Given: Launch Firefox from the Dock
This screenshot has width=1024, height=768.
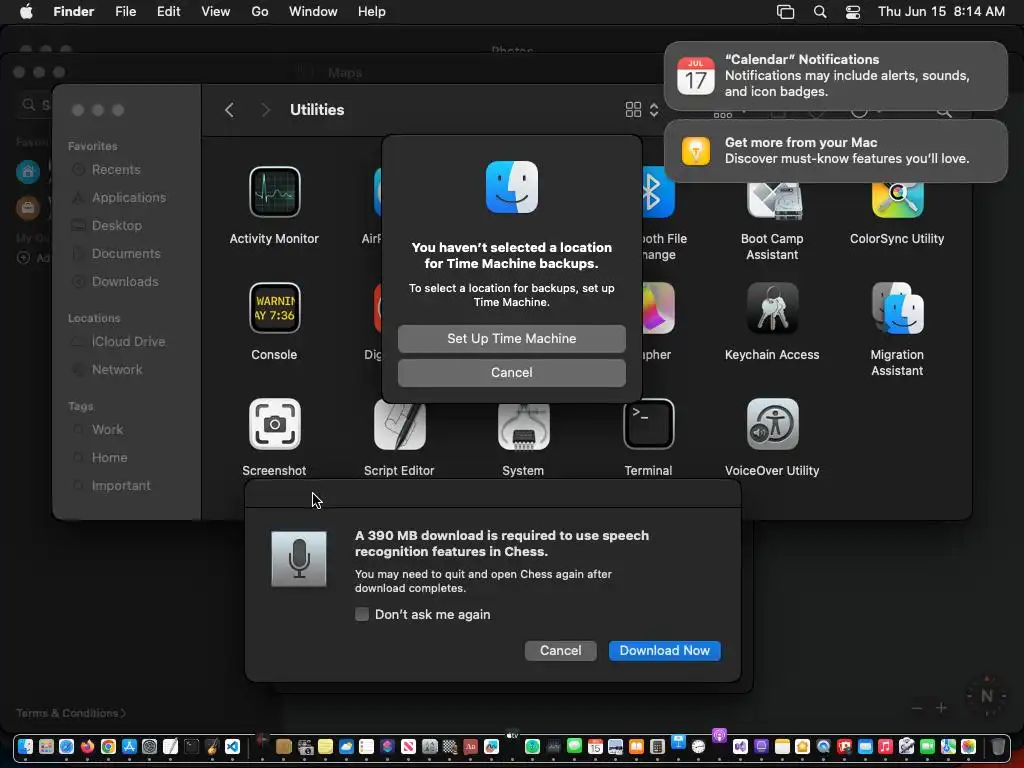Looking at the screenshot, I should pos(88,746).
